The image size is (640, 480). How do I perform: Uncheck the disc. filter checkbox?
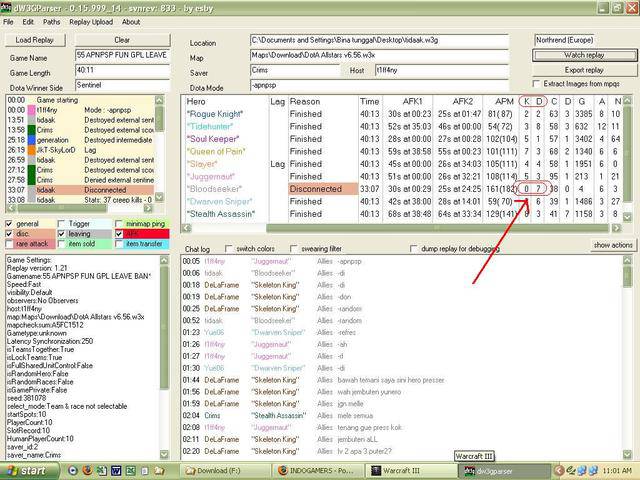point(9,234)
